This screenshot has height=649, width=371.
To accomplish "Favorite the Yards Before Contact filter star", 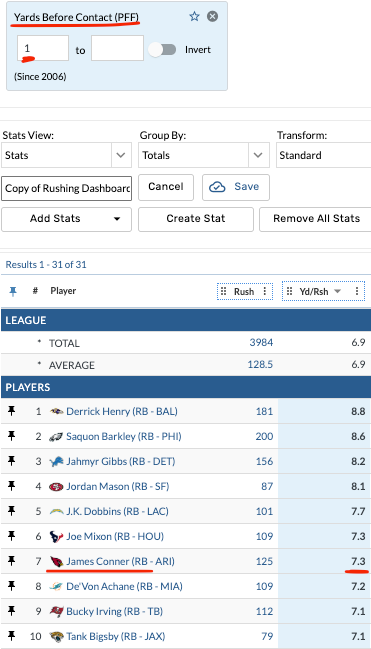I will (x=194, y=17).
